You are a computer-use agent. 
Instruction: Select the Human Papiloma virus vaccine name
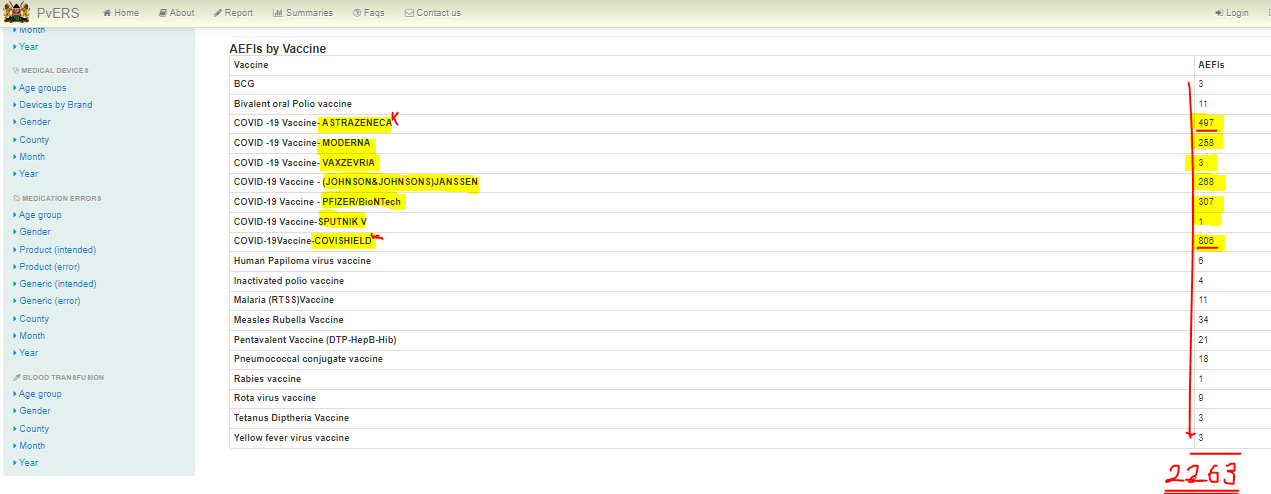tap(302, 261)
